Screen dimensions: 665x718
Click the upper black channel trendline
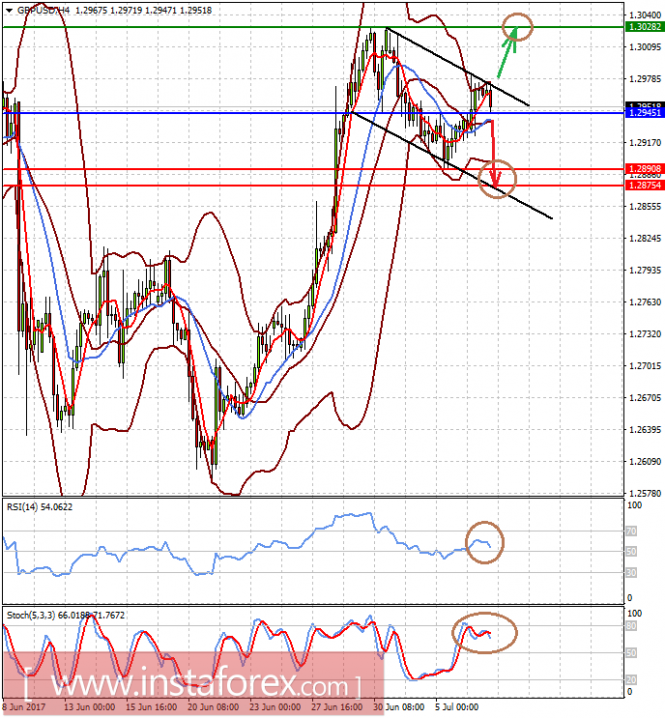458,67
